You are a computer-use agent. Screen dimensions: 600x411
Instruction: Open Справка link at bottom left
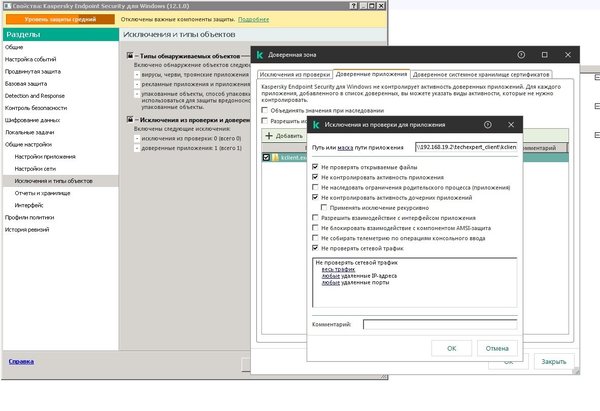[21, 362]
